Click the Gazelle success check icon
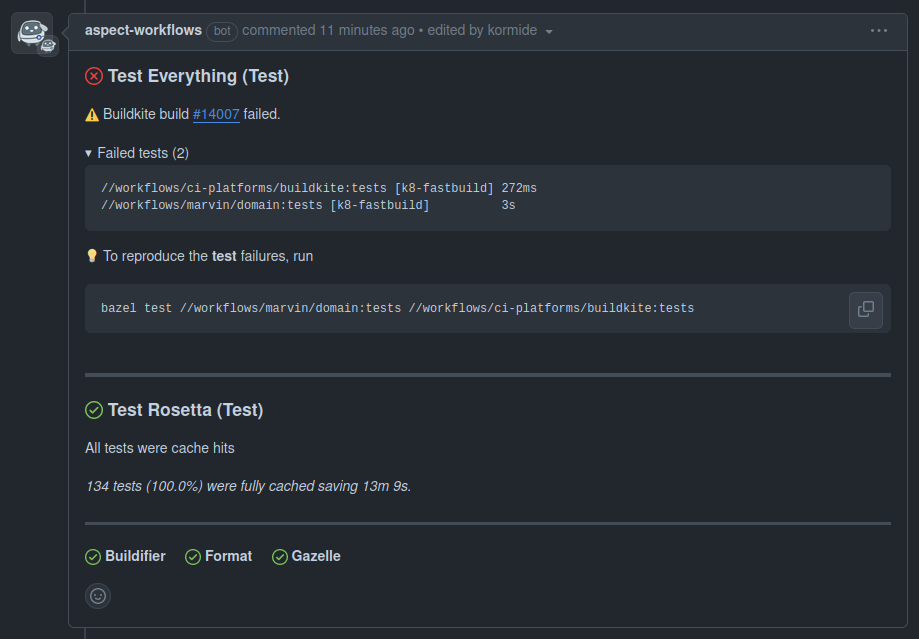Screen dimensions: 919x639 tap(280, 557)
